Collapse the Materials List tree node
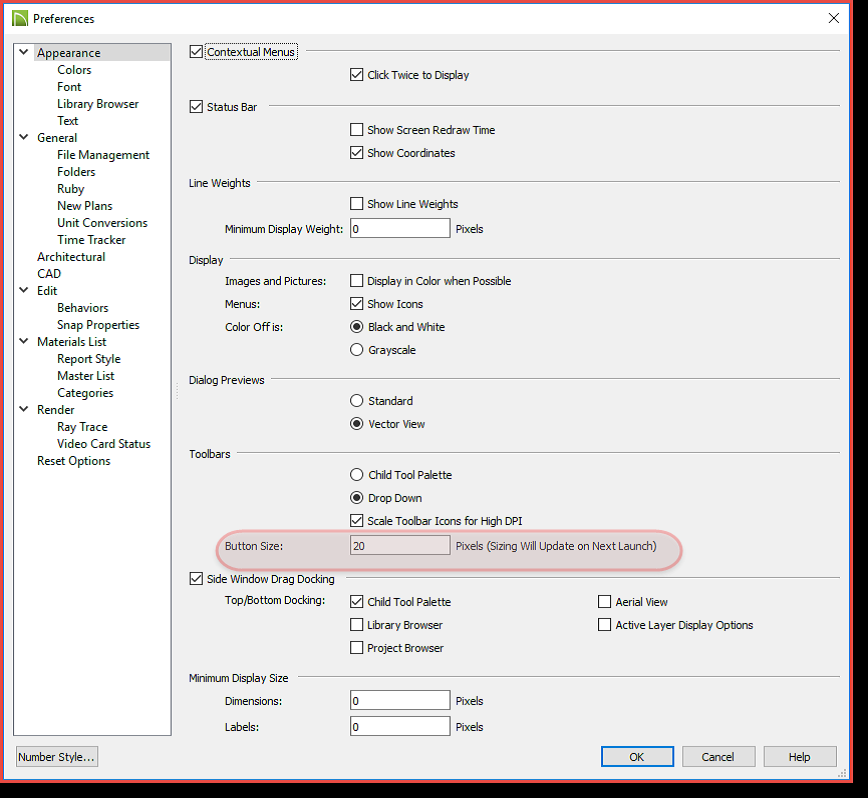Image resolution: width=868 pixels, height=798 pixels. point(24,342)
